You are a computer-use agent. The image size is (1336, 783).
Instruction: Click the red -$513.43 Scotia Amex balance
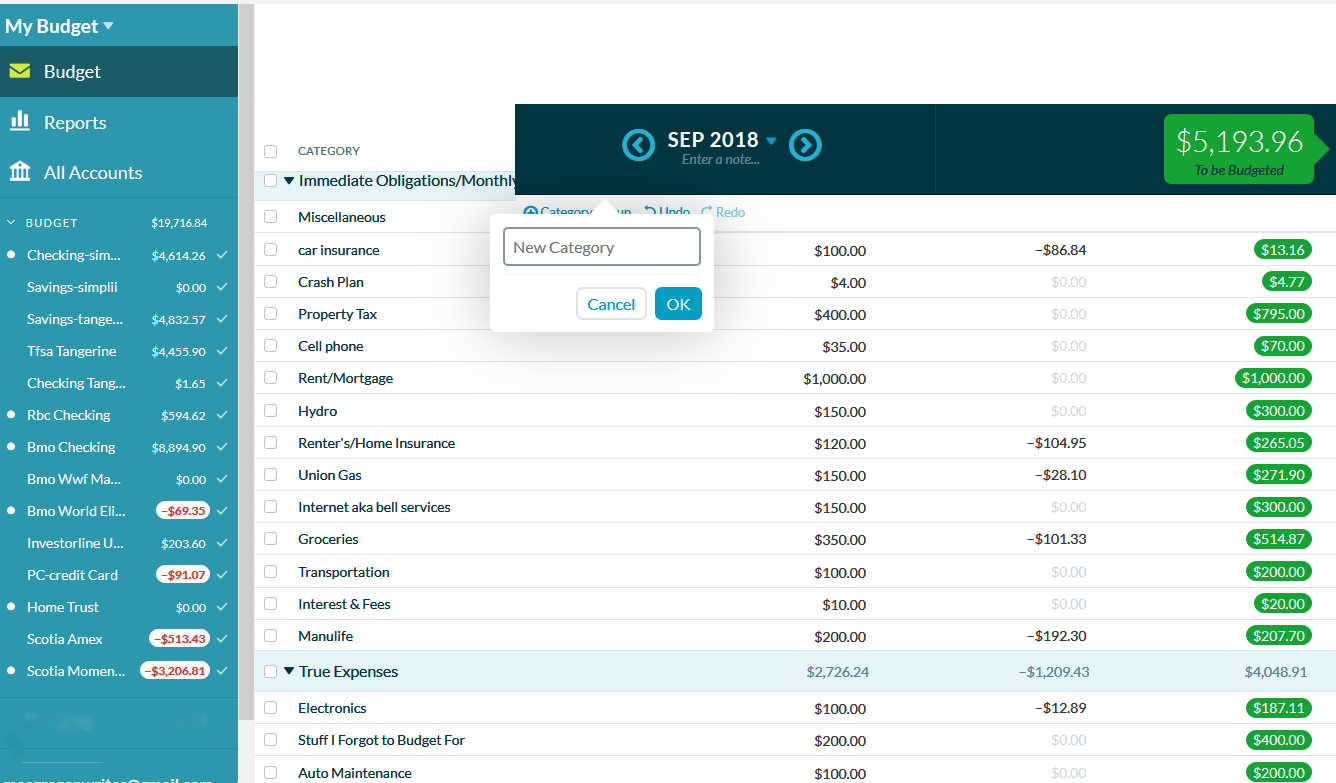[x=178, y=639]
